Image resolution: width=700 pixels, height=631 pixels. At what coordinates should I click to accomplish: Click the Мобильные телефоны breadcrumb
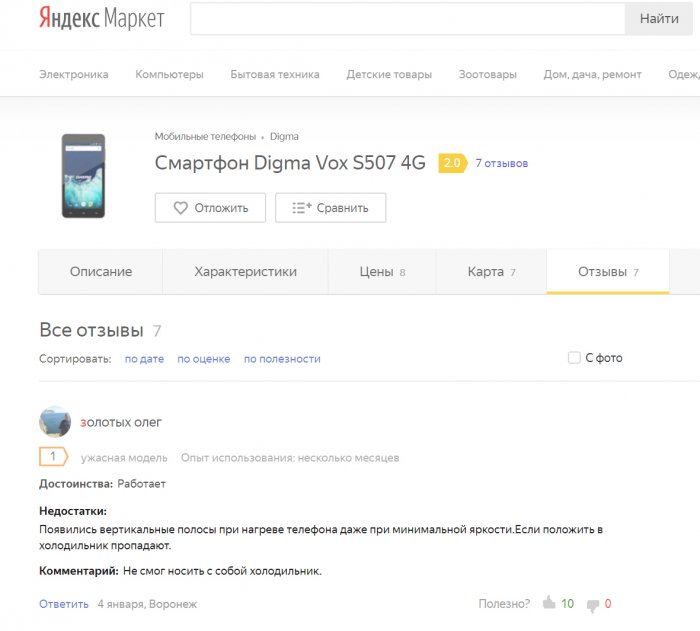coord(205,136)
